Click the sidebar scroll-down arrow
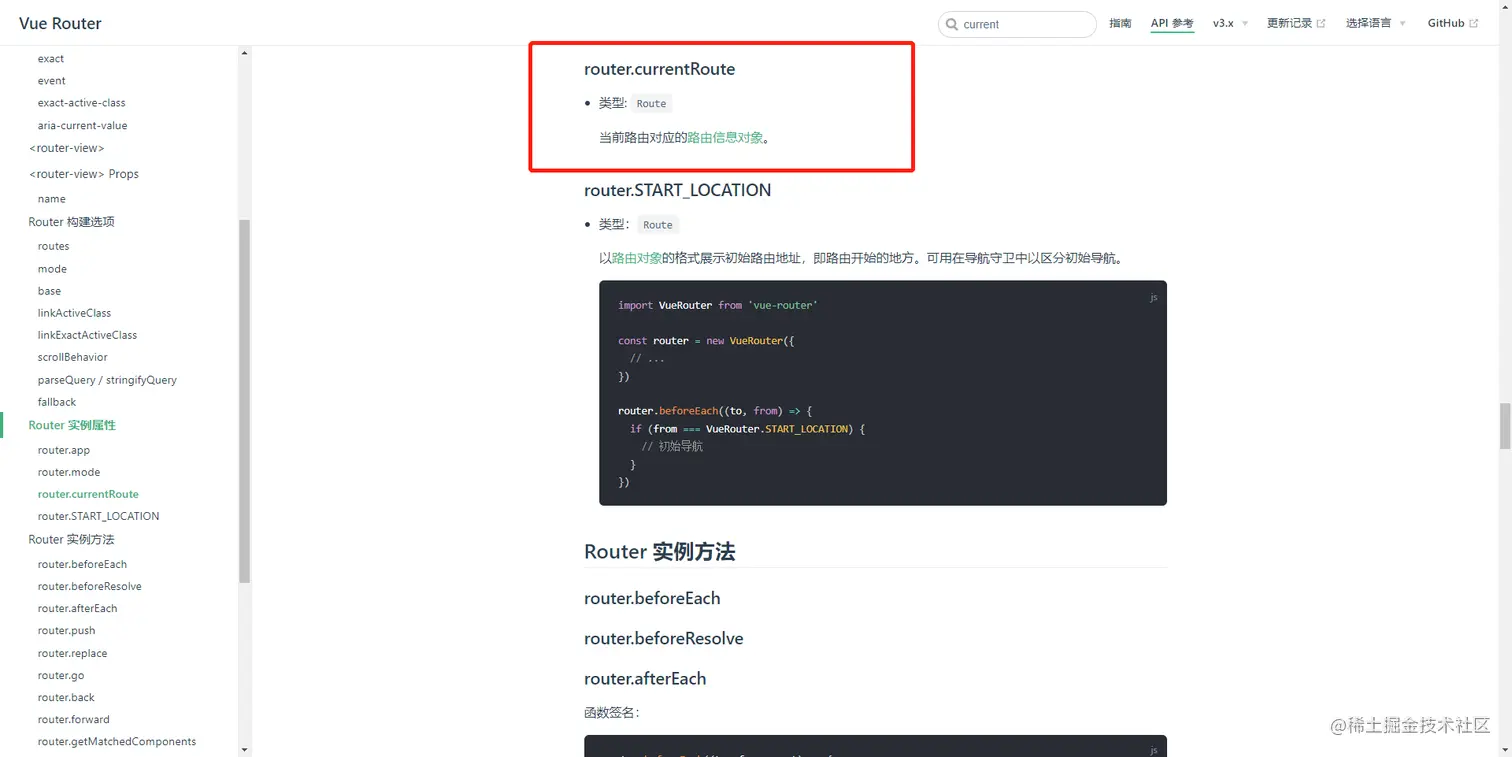Screen dimensions: 1512x757 pyautogui.click(x=245, y=749)
